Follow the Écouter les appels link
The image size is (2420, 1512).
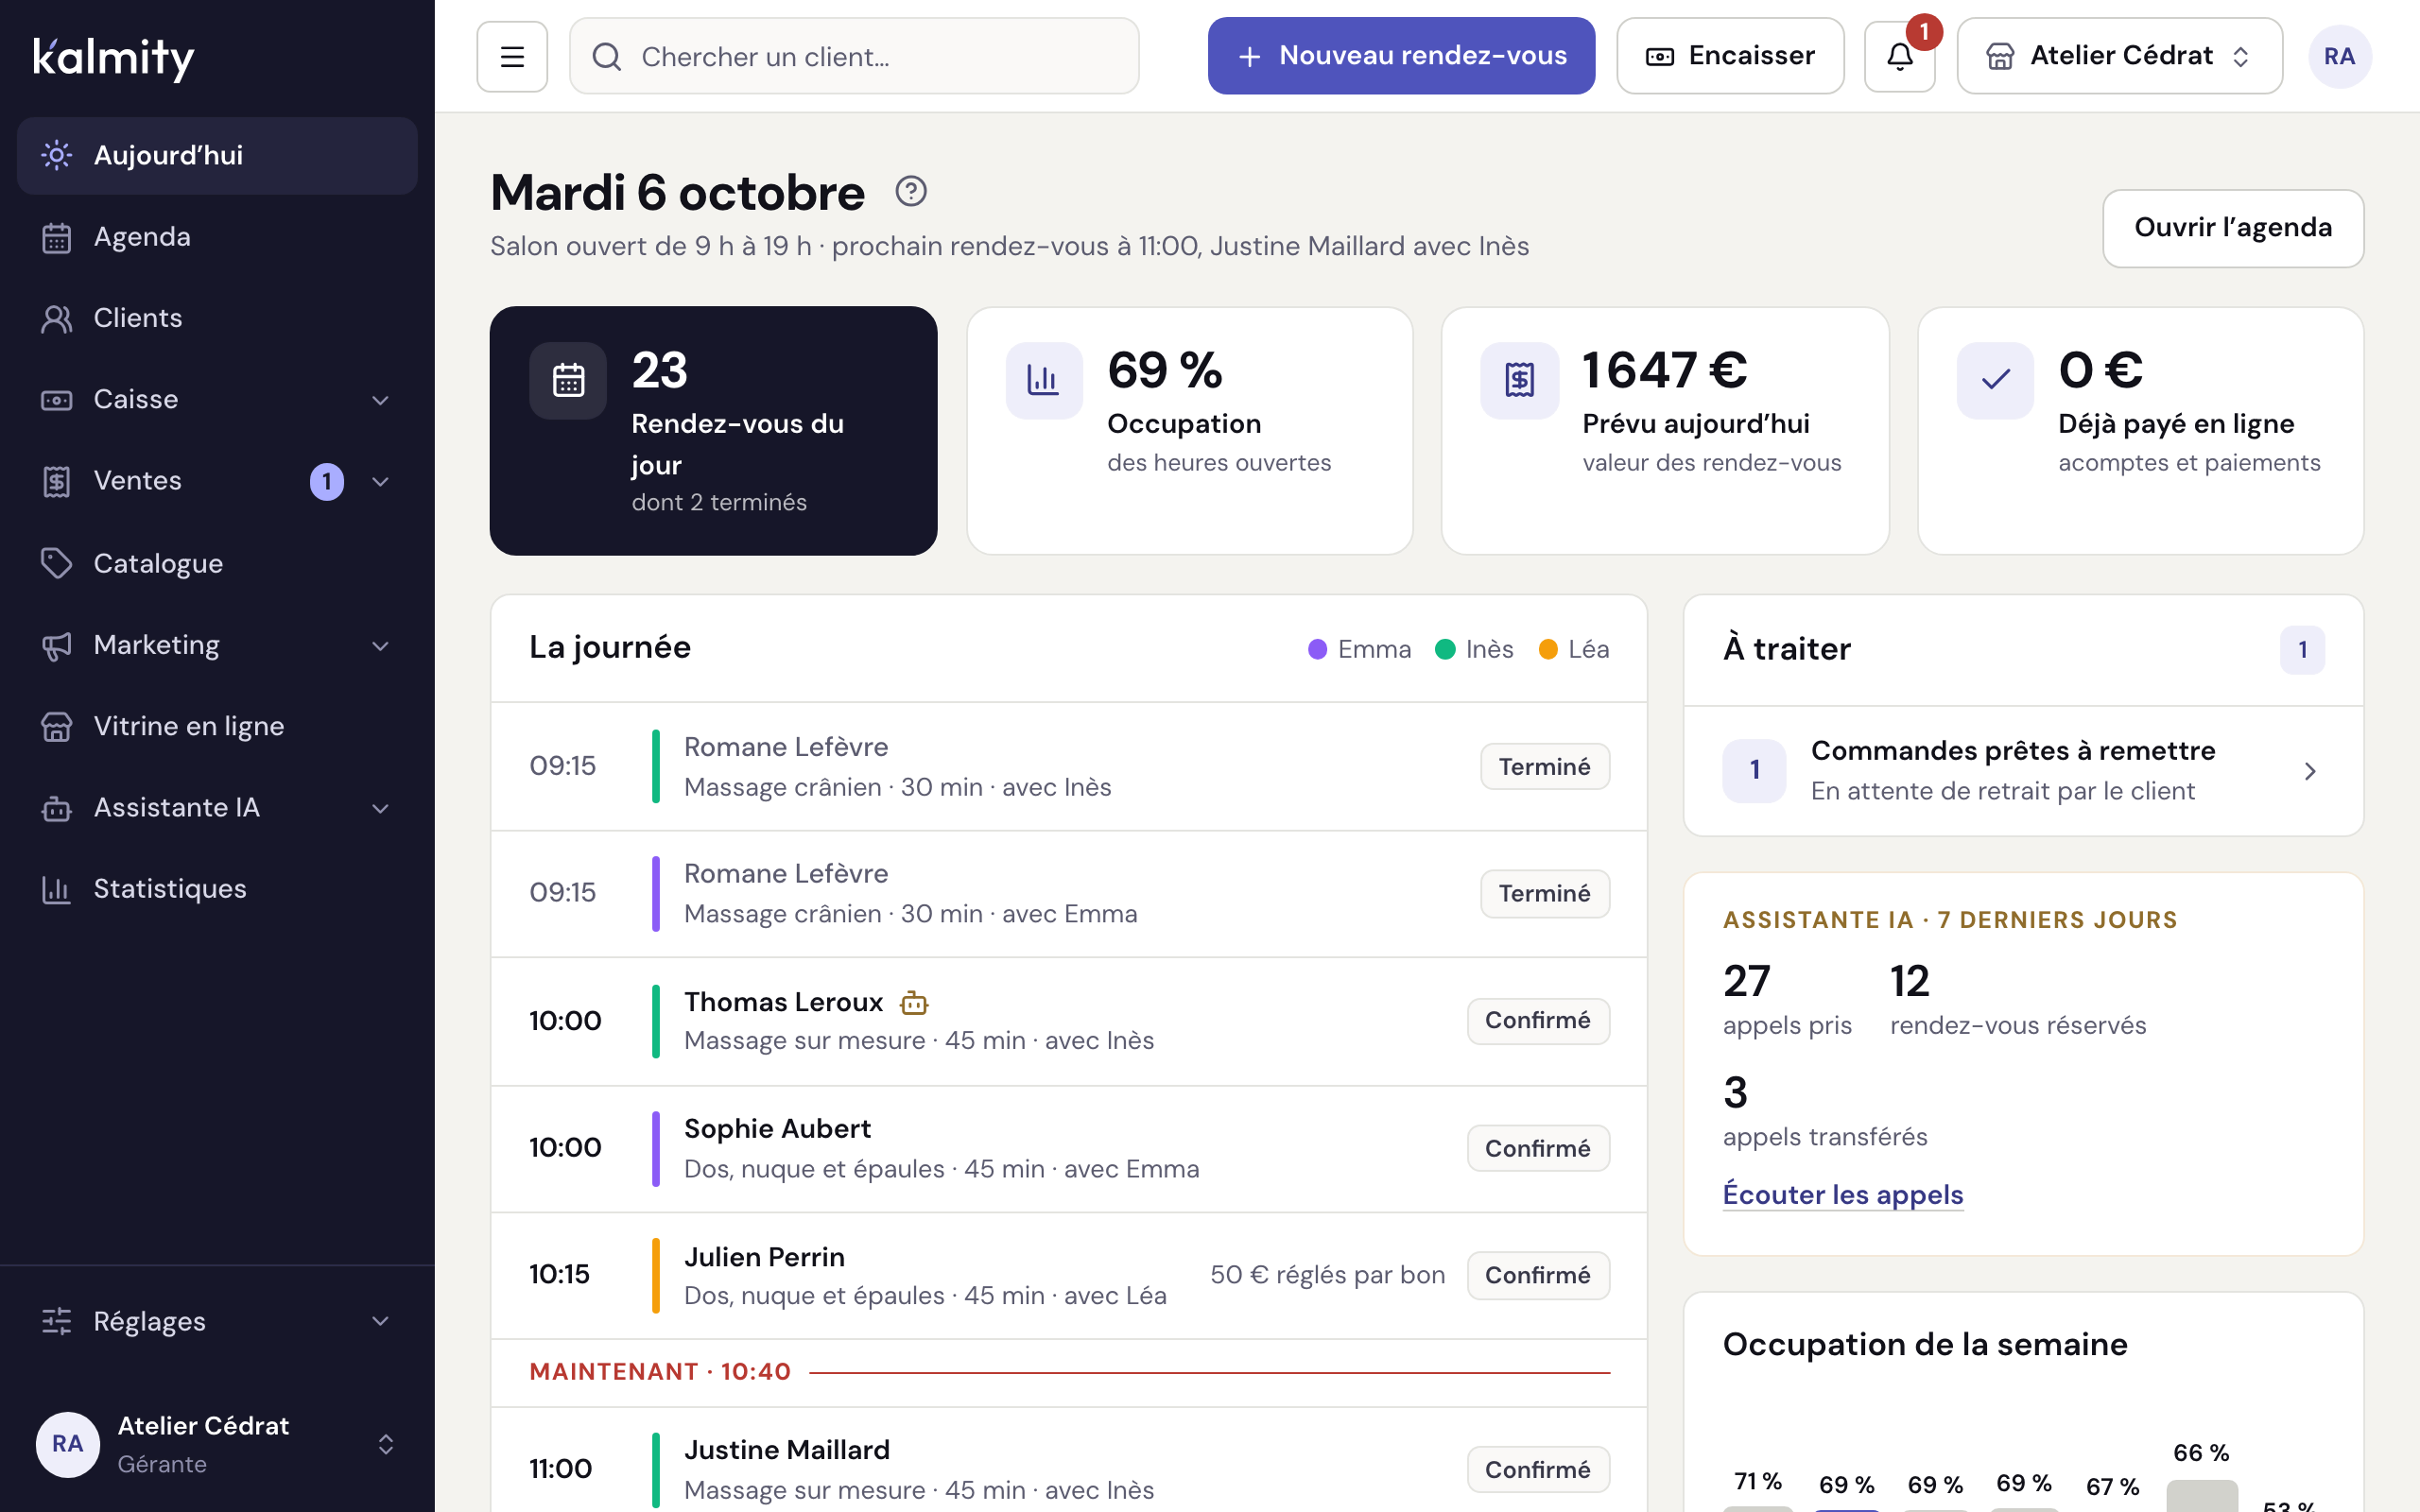click(1842, 1194)
